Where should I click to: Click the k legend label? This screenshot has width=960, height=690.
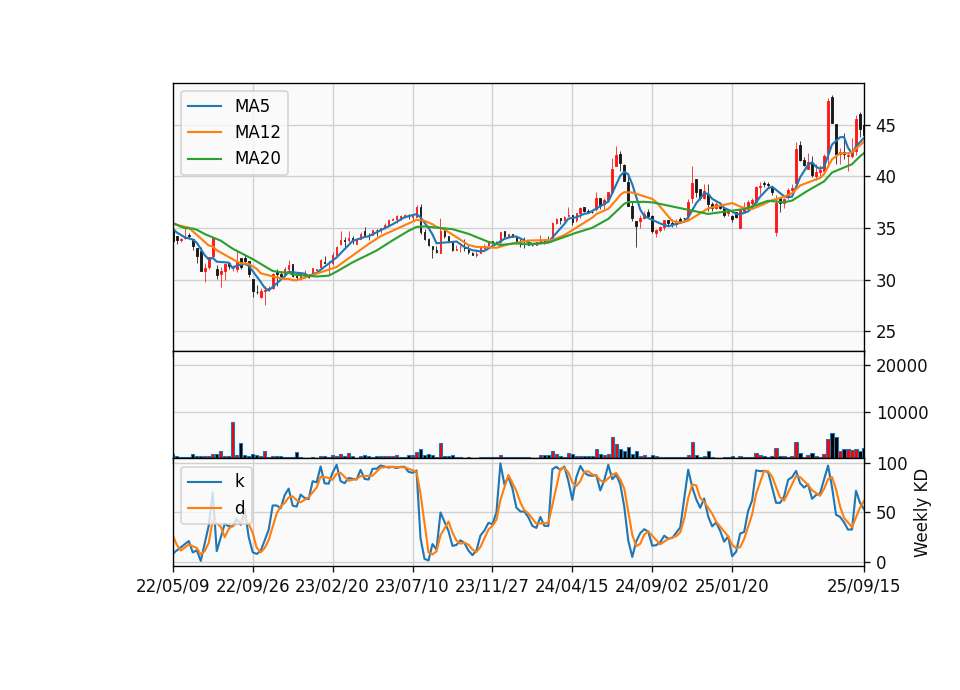[x=239, y=481]
